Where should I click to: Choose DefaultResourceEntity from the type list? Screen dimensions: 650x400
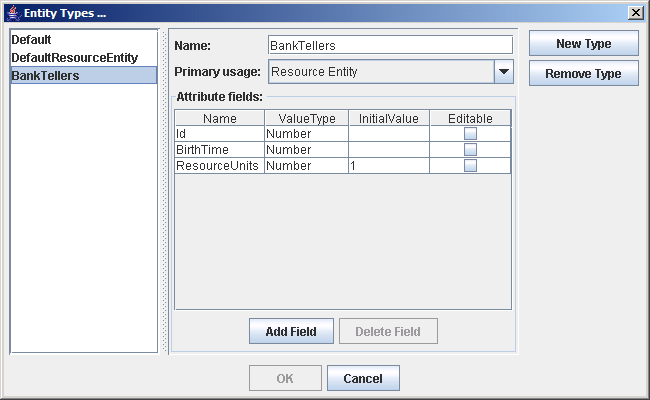point(74,58)
